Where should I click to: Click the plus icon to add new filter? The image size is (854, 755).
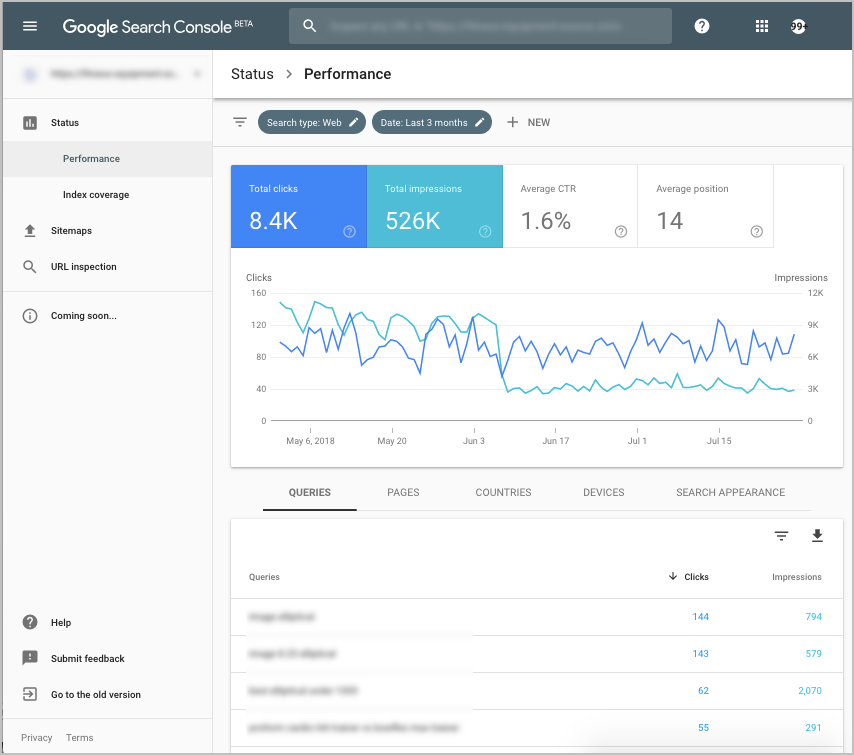(x=512, y=122)
